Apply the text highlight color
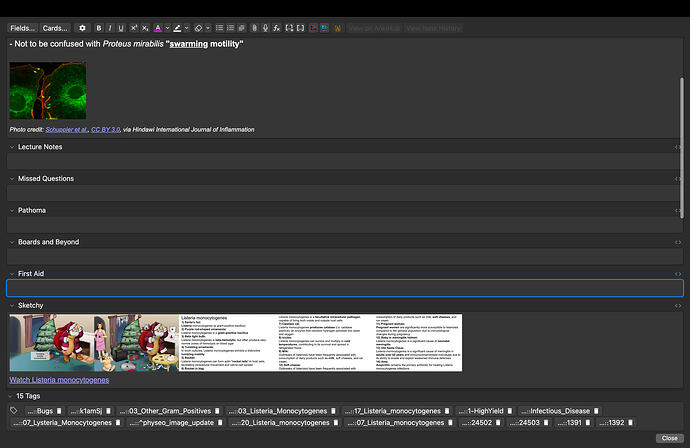This screenshot has width=690, height=448. [177, 28]
